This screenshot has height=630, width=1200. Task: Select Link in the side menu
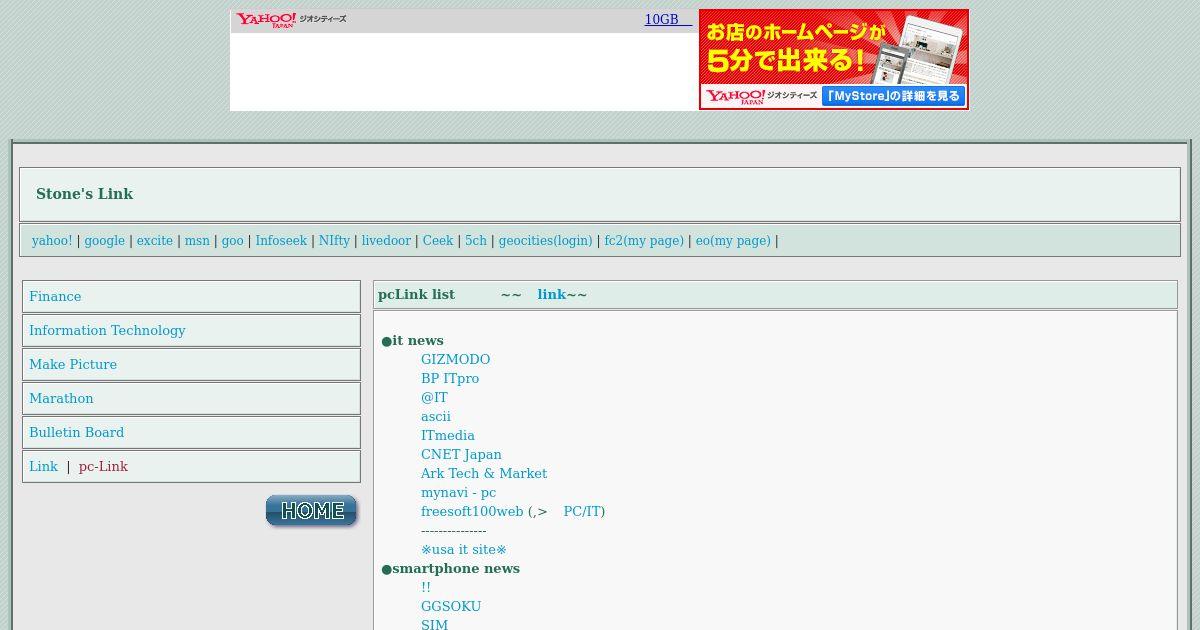pyautogui.click(x=43, y=467)
